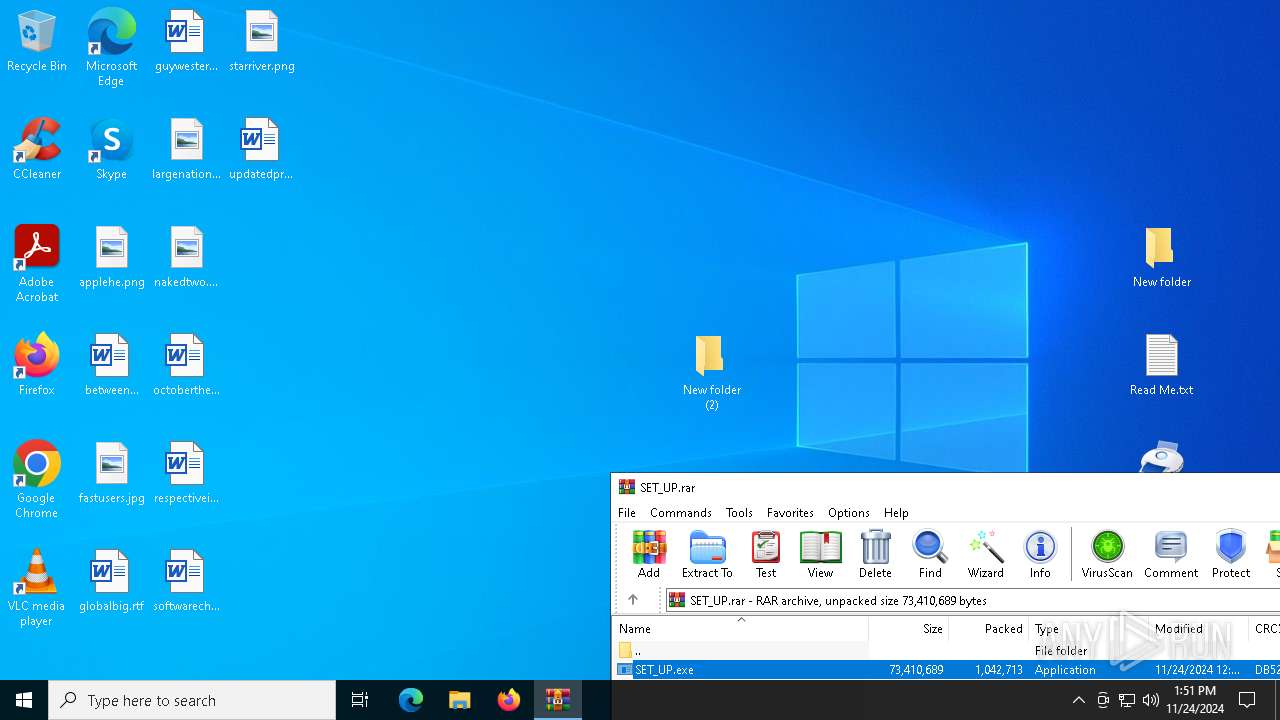Select the respectivei Word document icon
This screenshot has height=720, width=1280.
(186, 474)
